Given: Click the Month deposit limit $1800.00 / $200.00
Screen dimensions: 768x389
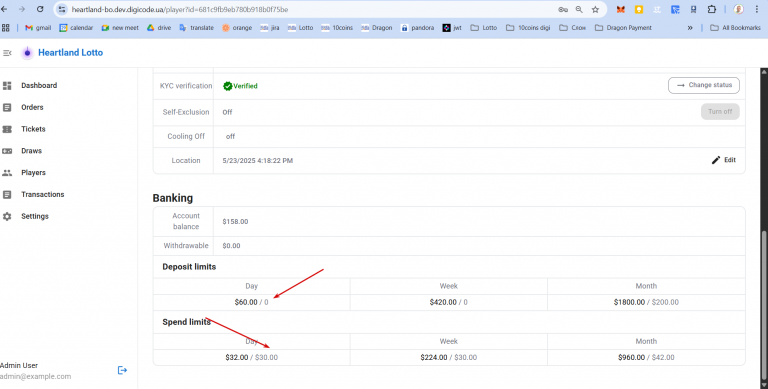Looking at the screenshot, I should pyautogui.click(x=646, y=302).
